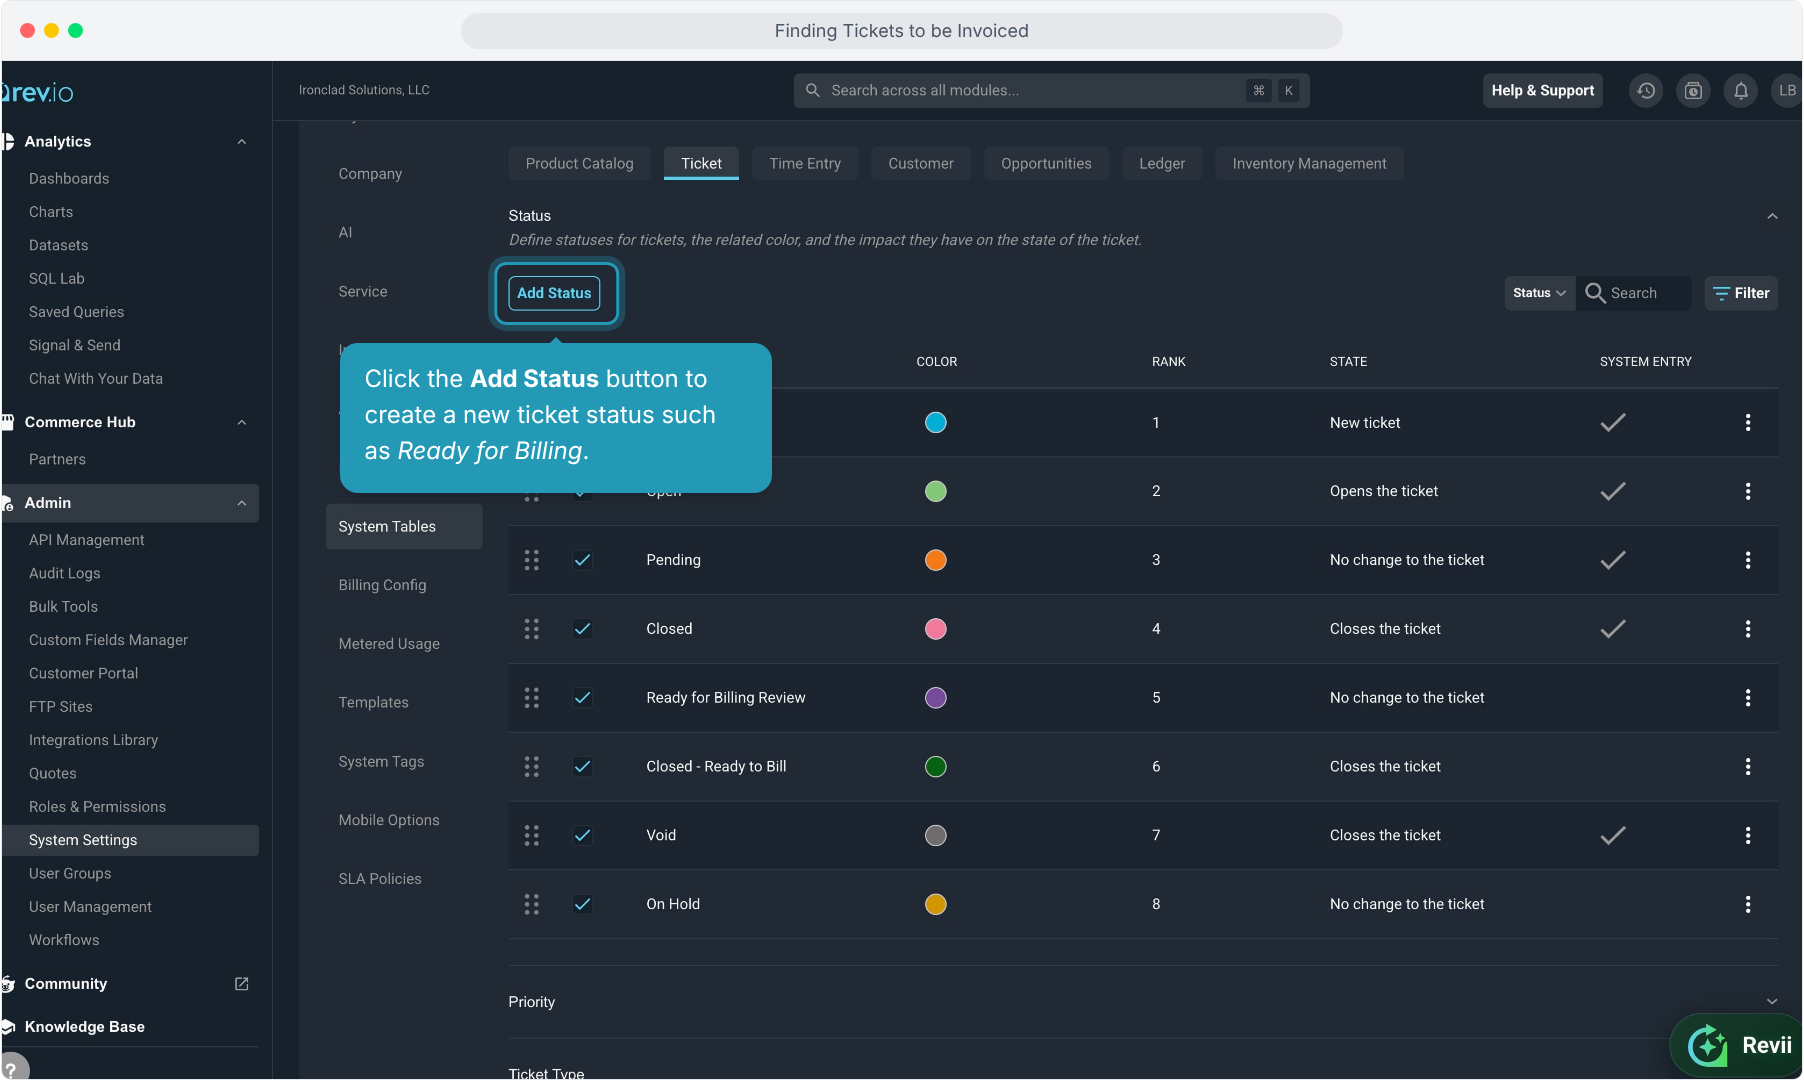The height and width of the screenshot is (1080, 1804).
Task: Open more options for New ticket row
Action: click(1748, 422)
